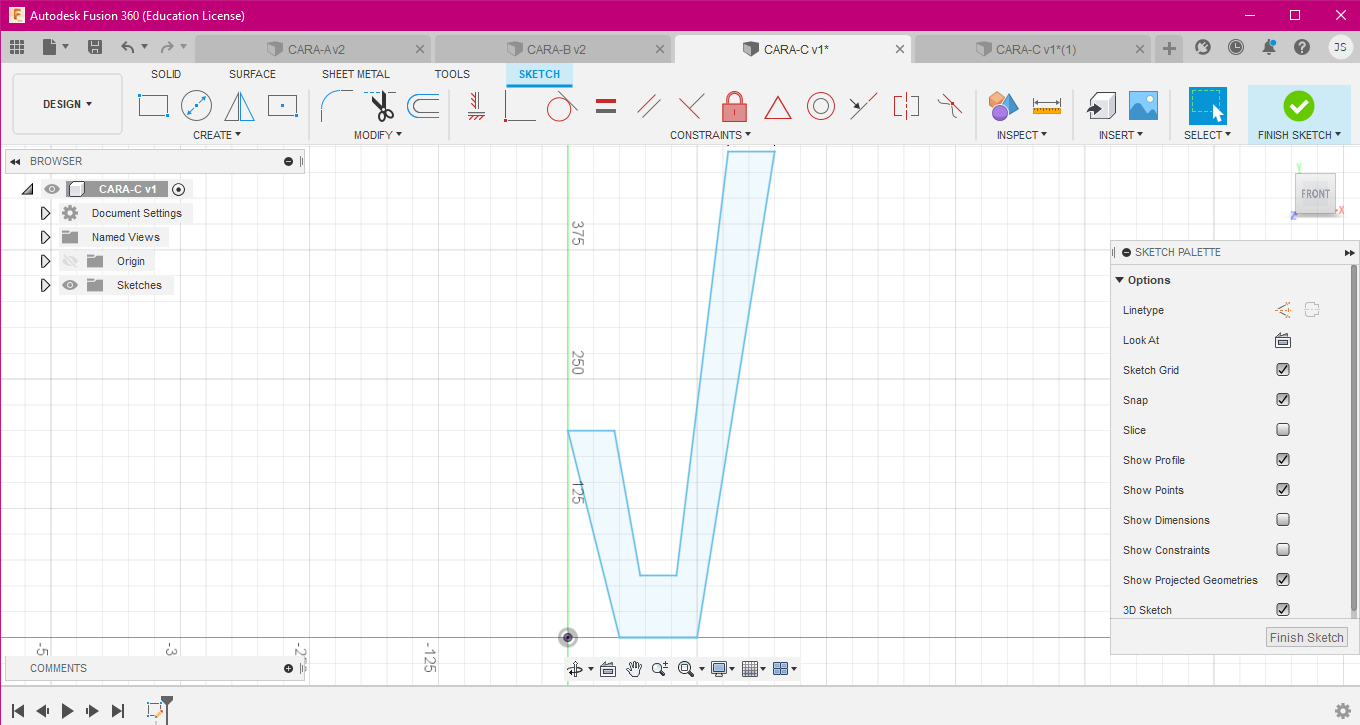The image size is (1360, 725).
Task: Hide the Sketches folder
Action: [x=70, y=285]
